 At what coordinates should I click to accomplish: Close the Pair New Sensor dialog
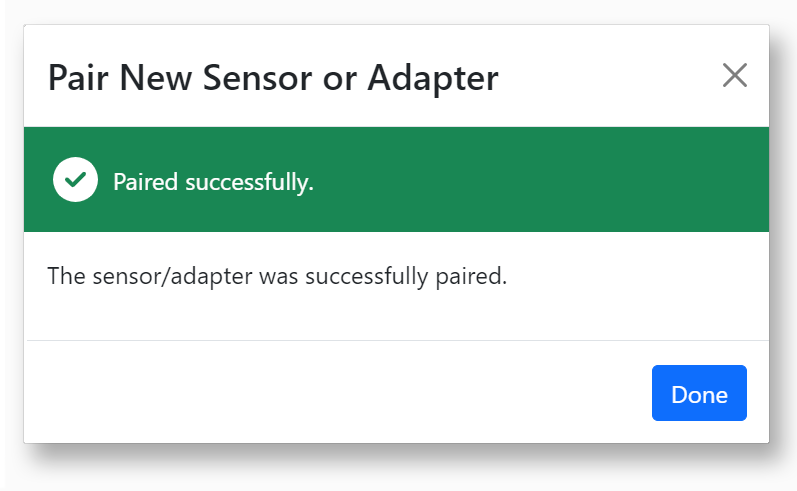(x=734, y=76)
